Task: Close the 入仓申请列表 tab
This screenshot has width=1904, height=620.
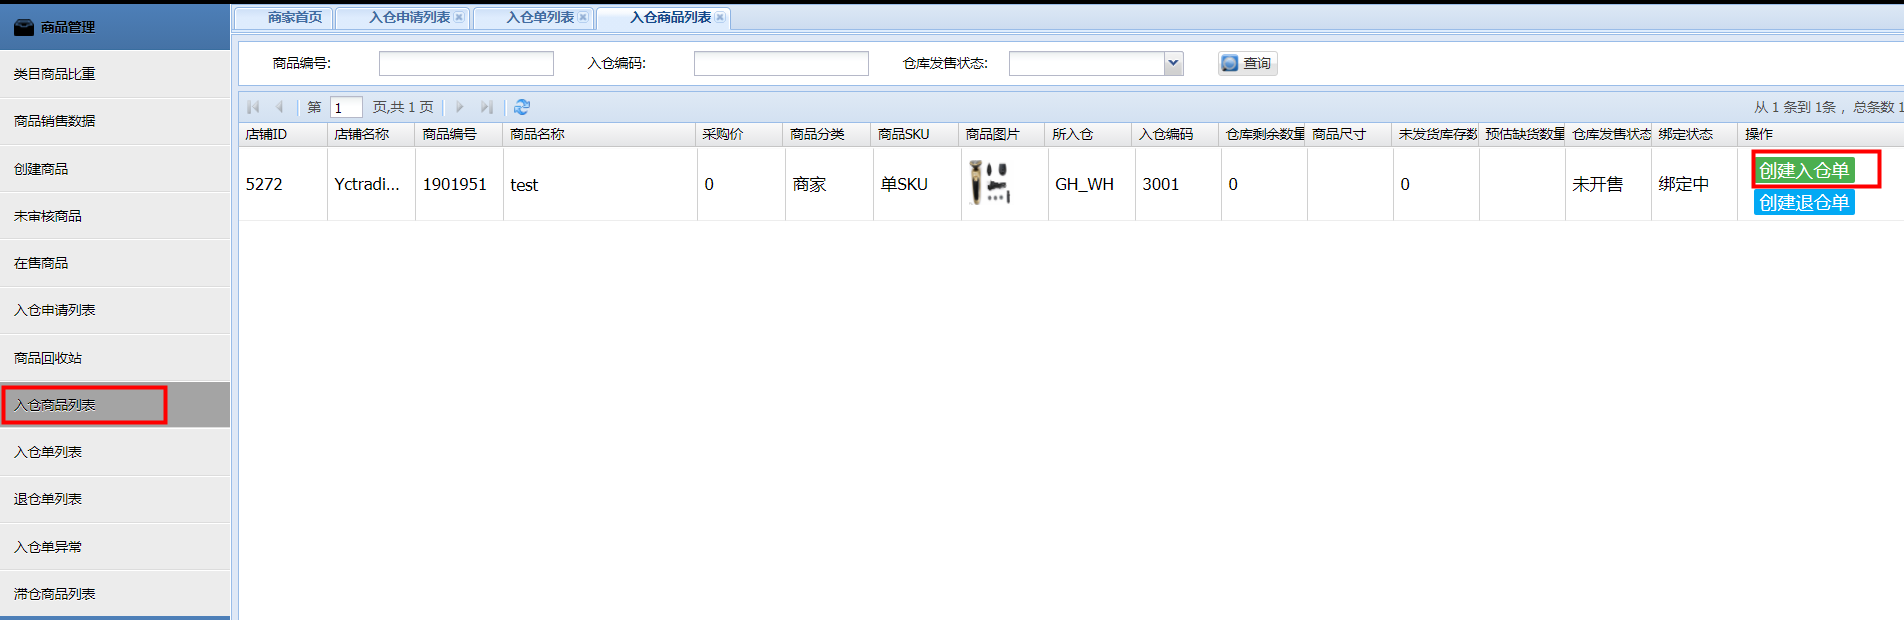Action: point(459,17)
